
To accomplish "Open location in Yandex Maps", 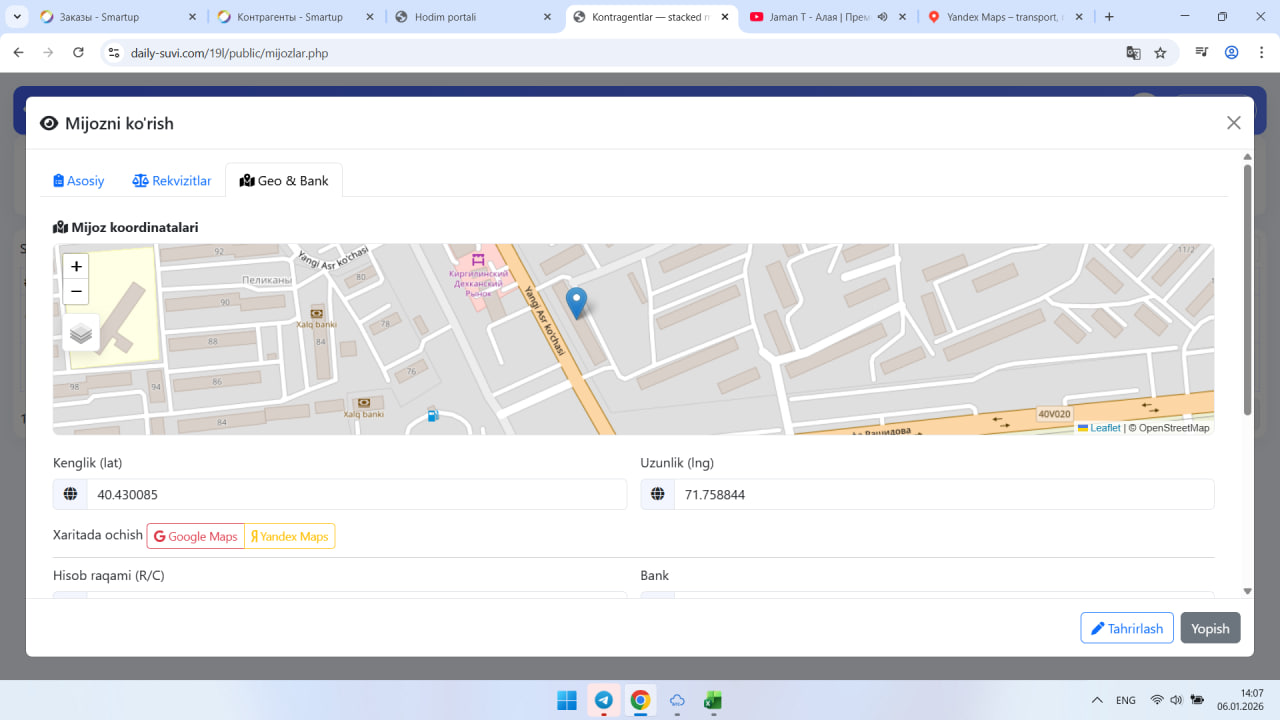I will [289, 537].
